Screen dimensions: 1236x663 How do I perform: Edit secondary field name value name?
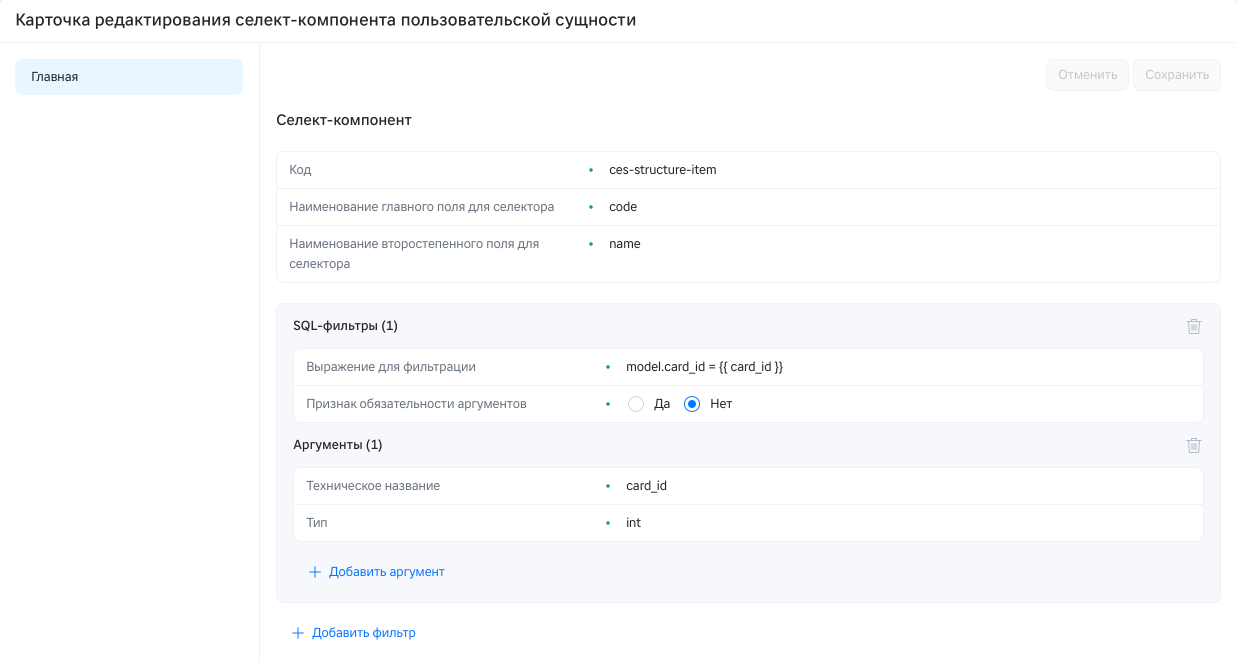point(625,244)
